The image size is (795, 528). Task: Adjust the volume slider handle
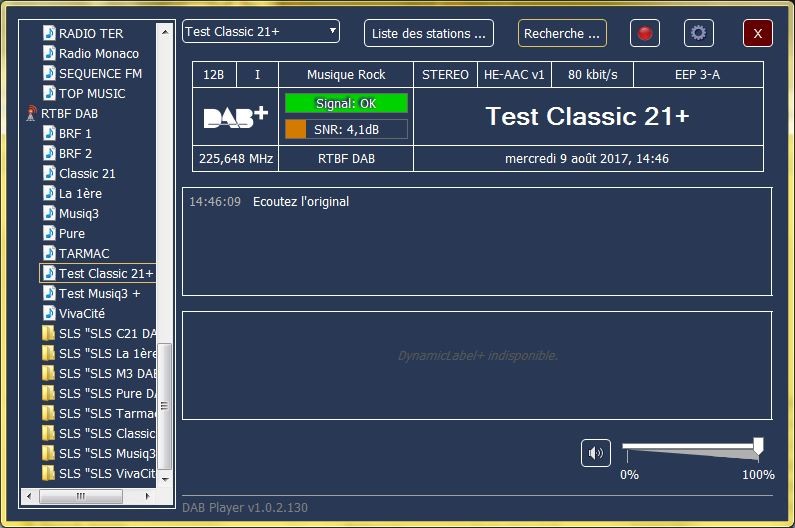point(758,446)
